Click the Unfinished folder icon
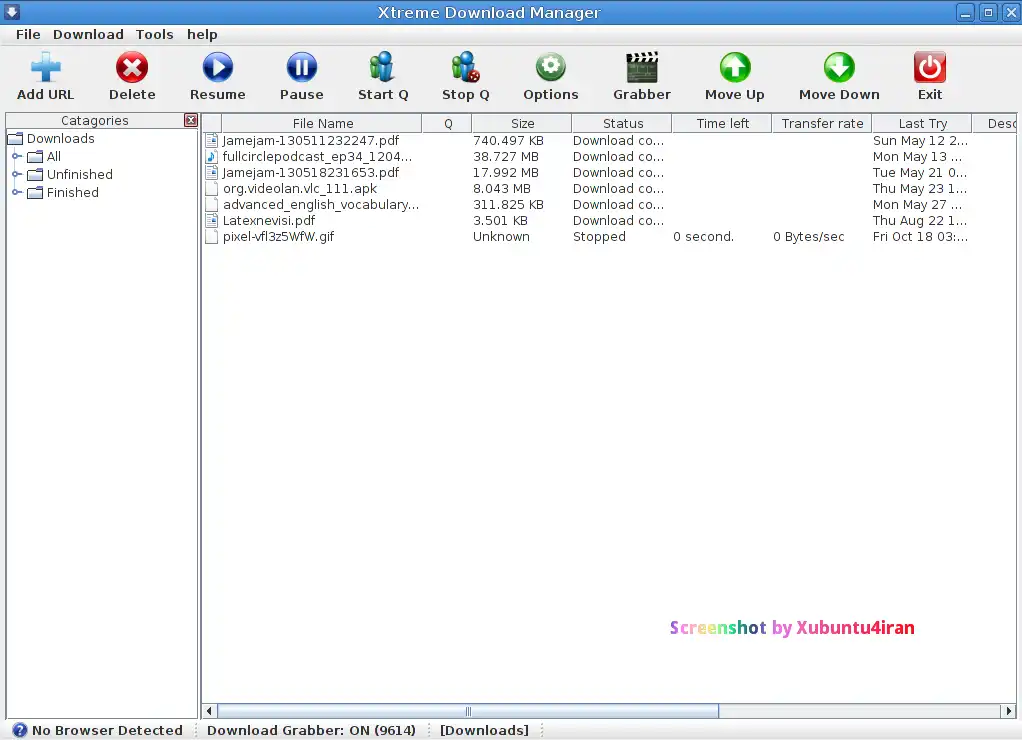This screenshot has width=1022, height=740. click(35, 174)
